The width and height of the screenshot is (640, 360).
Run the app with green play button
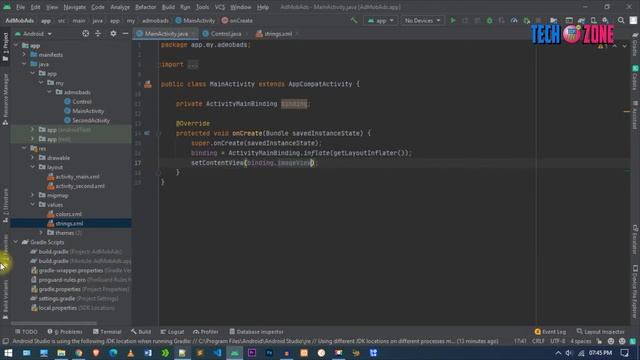coord(453,20)
